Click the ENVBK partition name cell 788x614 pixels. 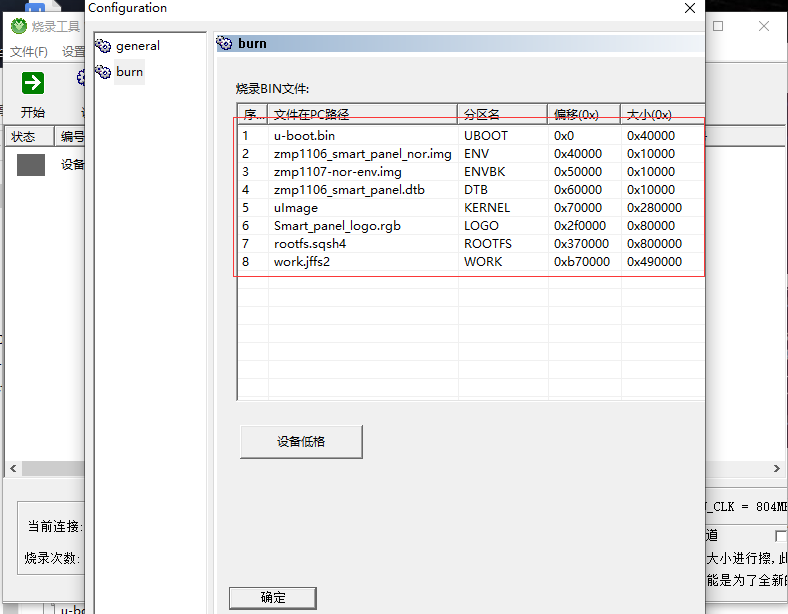click(484, 172)
